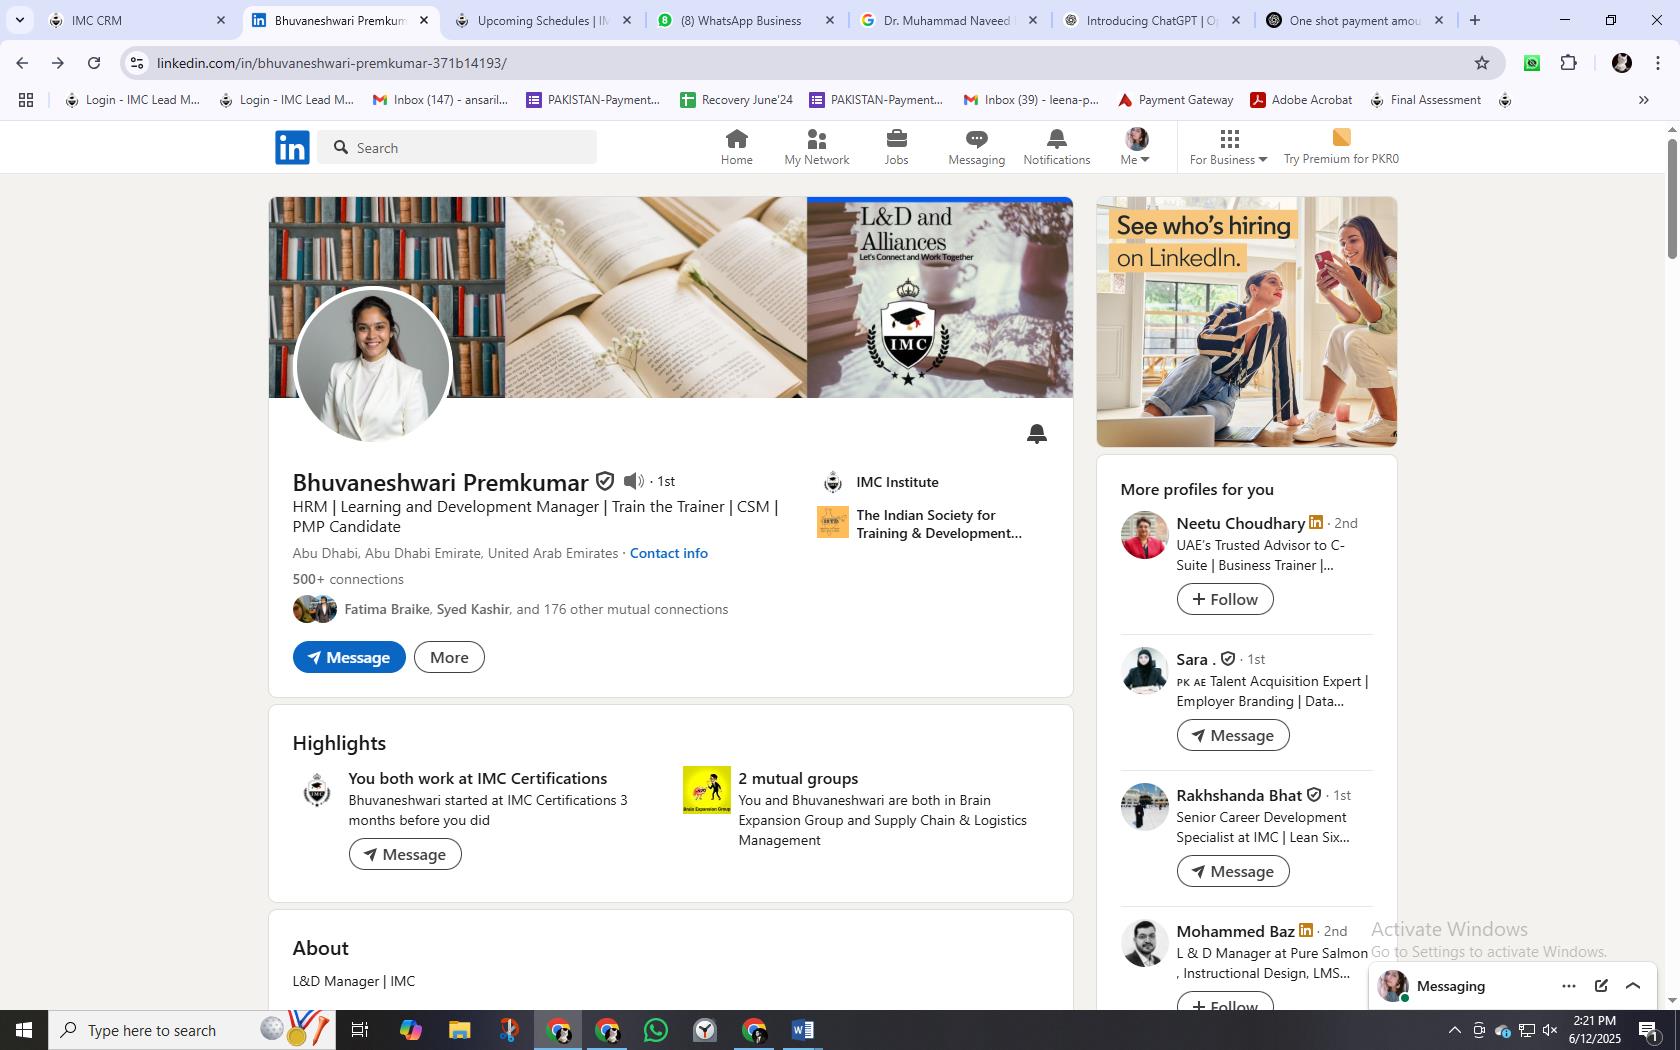This screenshot has height=1050, width=1680.
Task: Open PAKISTAN-Payment bookmark with purple icon first
Action: point(593,100)
